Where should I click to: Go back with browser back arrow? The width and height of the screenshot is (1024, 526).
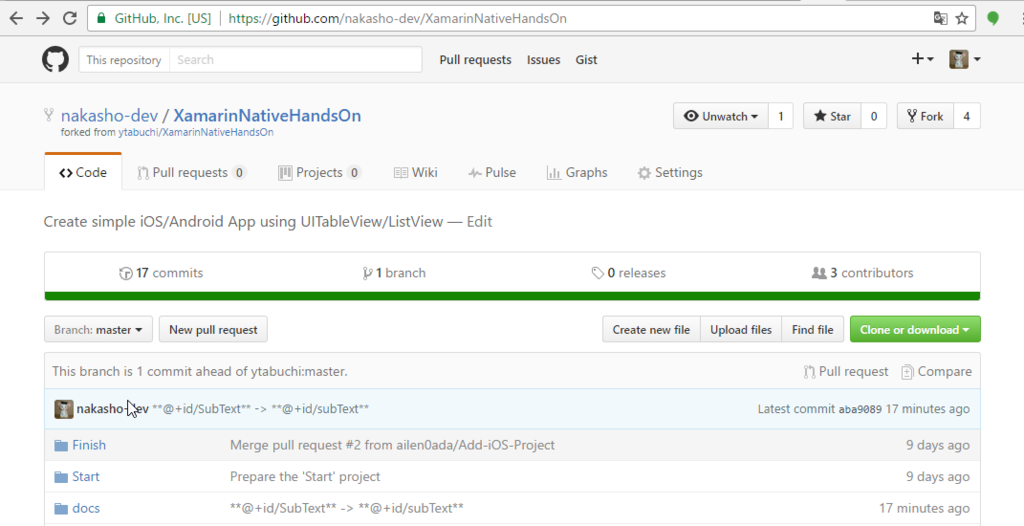tap(16, 18)
